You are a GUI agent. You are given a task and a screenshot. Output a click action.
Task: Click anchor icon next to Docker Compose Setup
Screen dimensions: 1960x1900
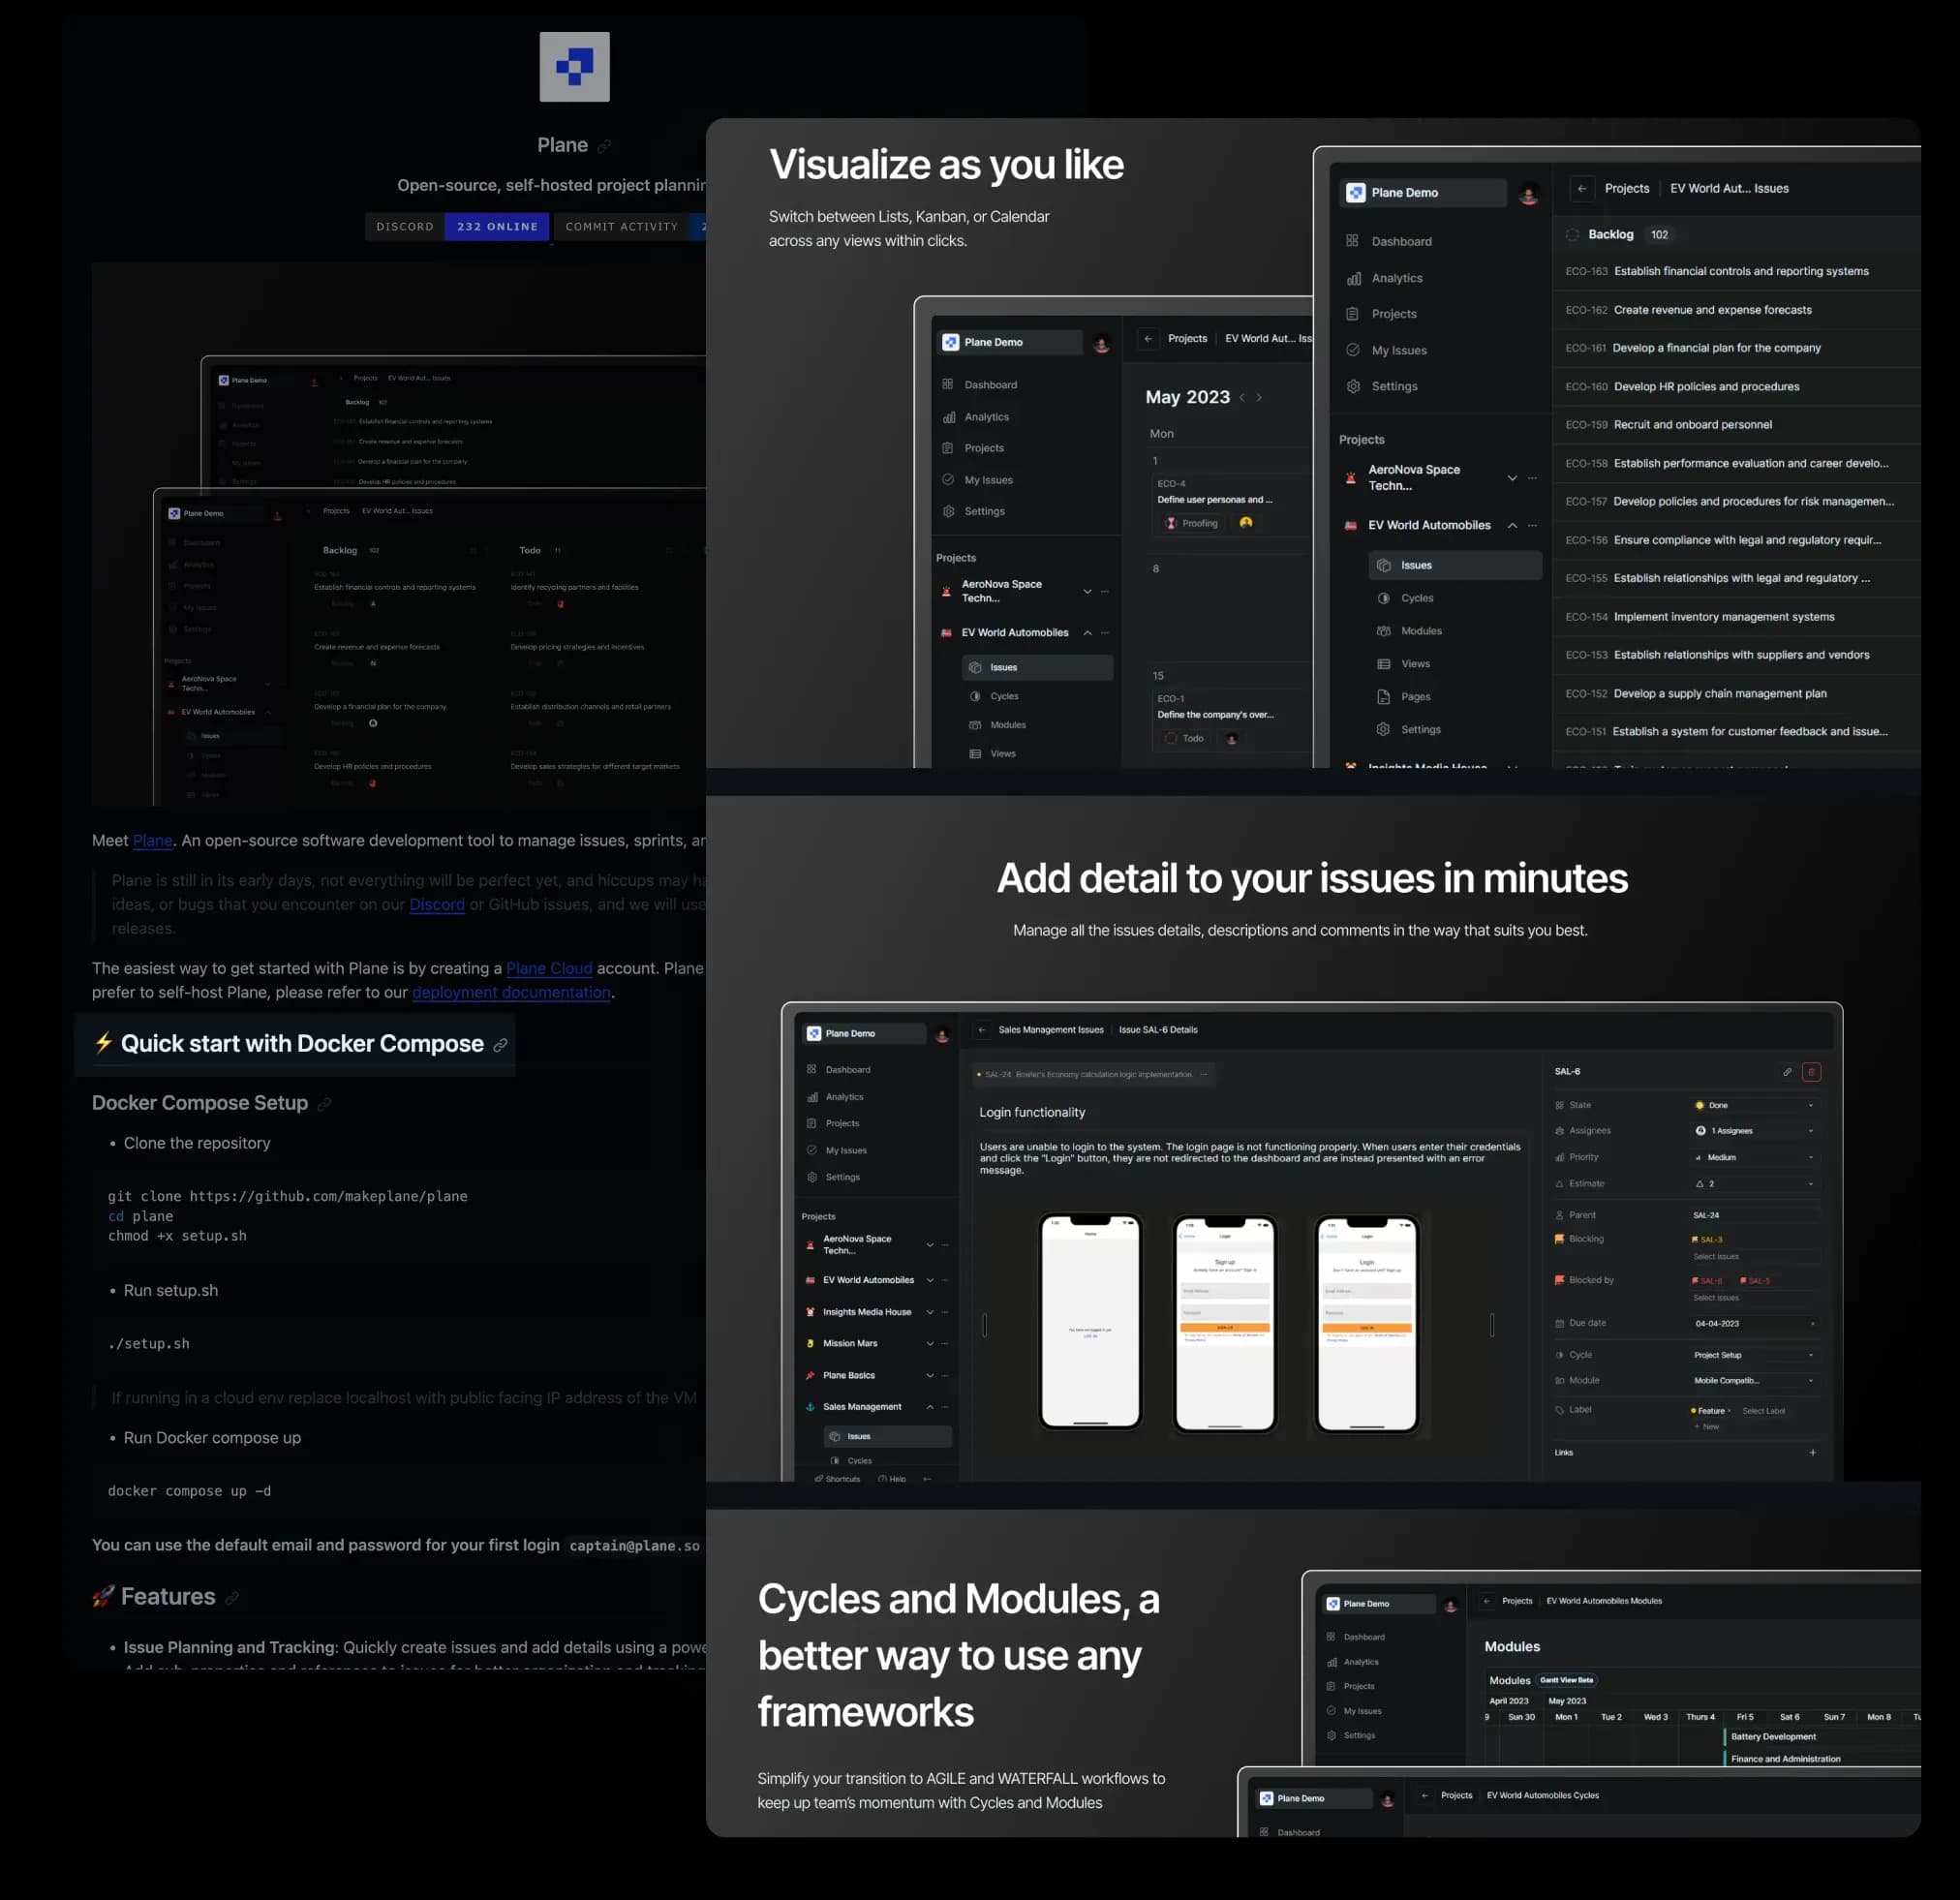click(x=324, y=1104)
